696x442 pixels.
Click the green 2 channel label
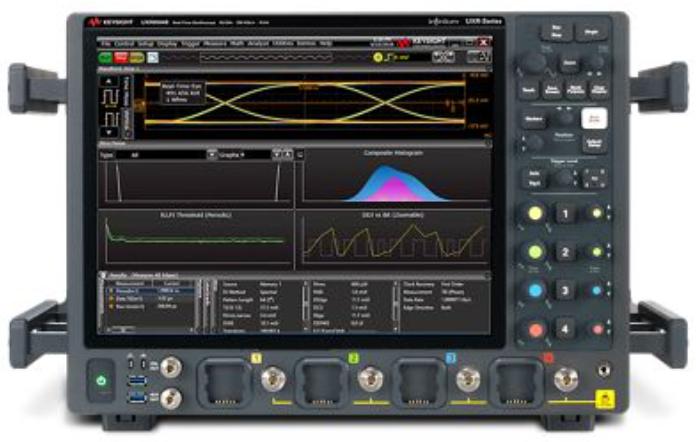353,358
